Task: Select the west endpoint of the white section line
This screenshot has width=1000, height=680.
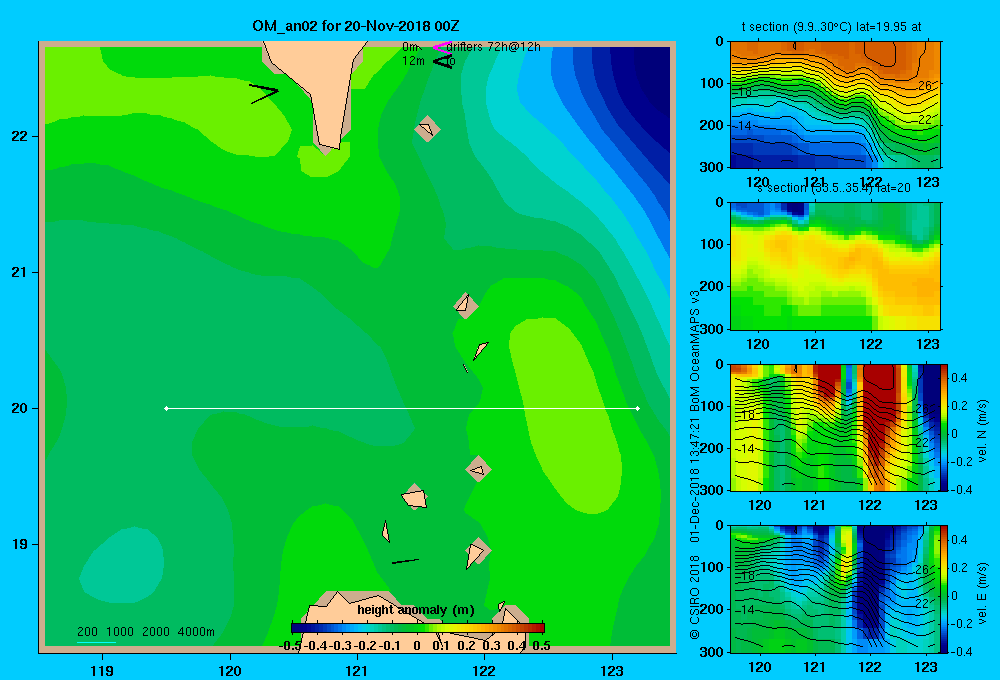Action: coord(166,408)
